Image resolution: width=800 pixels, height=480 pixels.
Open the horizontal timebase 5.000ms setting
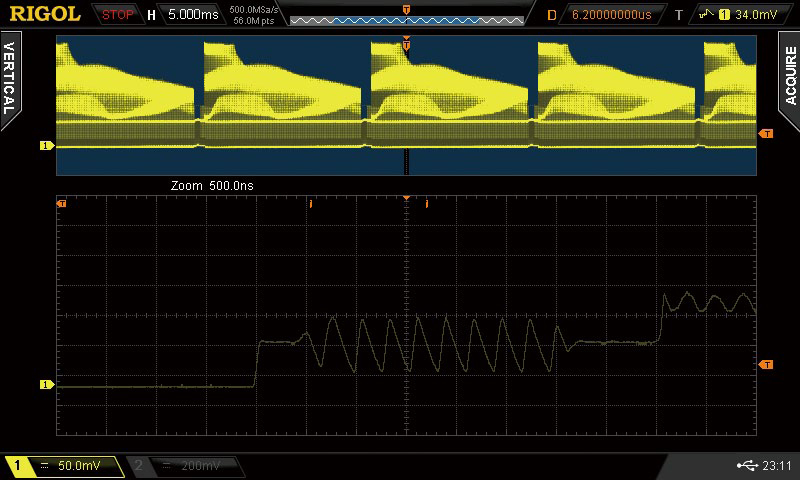pos(193,15)
